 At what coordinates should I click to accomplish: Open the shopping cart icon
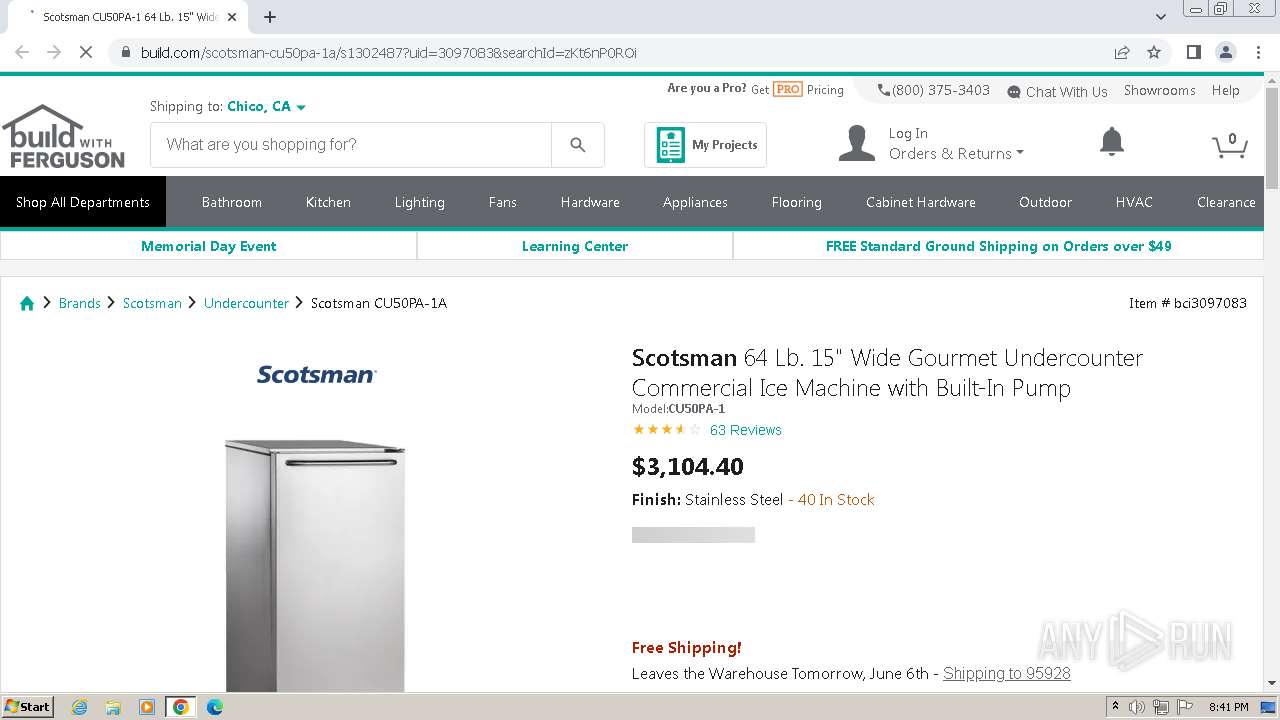pos(1229,146)
